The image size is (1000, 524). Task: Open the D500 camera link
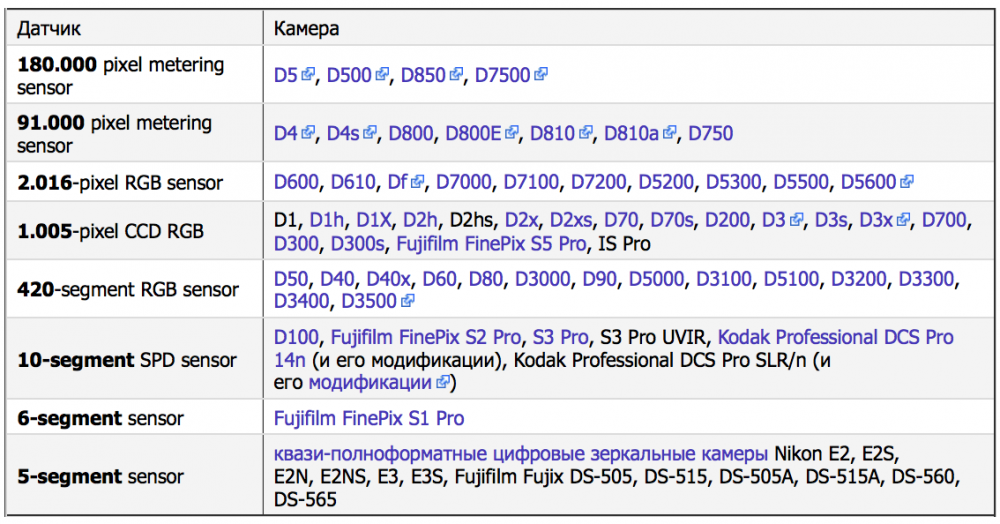[349, 75]
